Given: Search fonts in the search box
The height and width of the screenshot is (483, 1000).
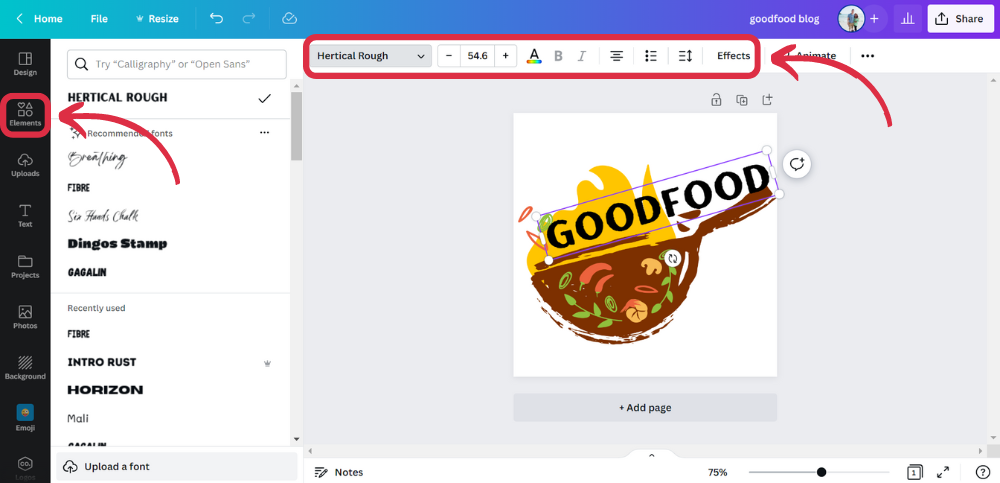Looking at the screenshot, I should [177, 64].
